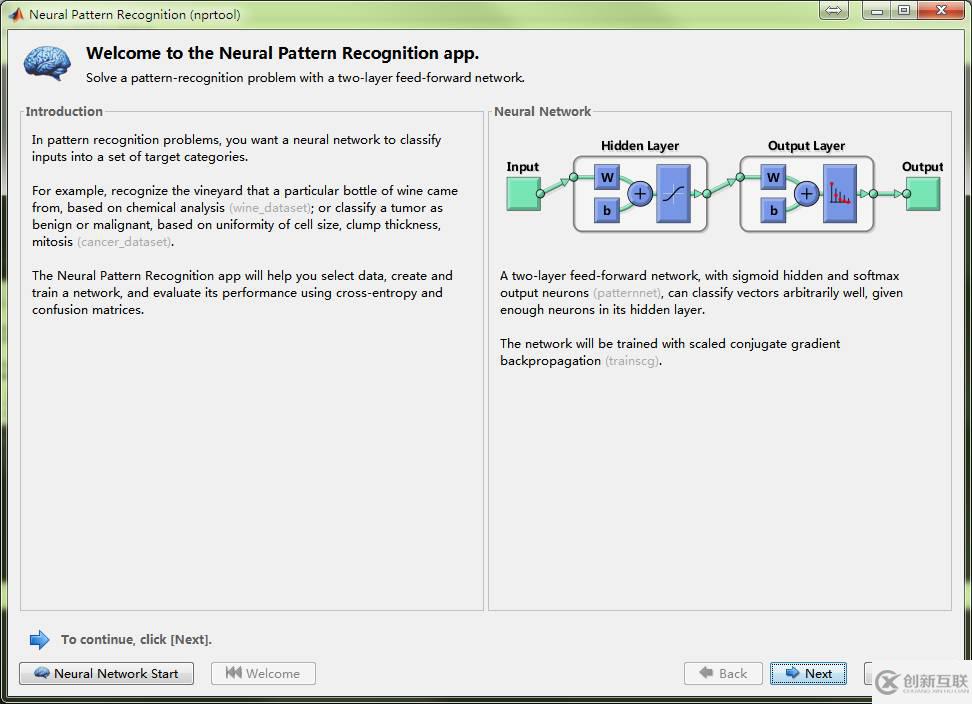972x704 pixels.
Task: Click the double-arrow button in title bar
Action: 834,11
